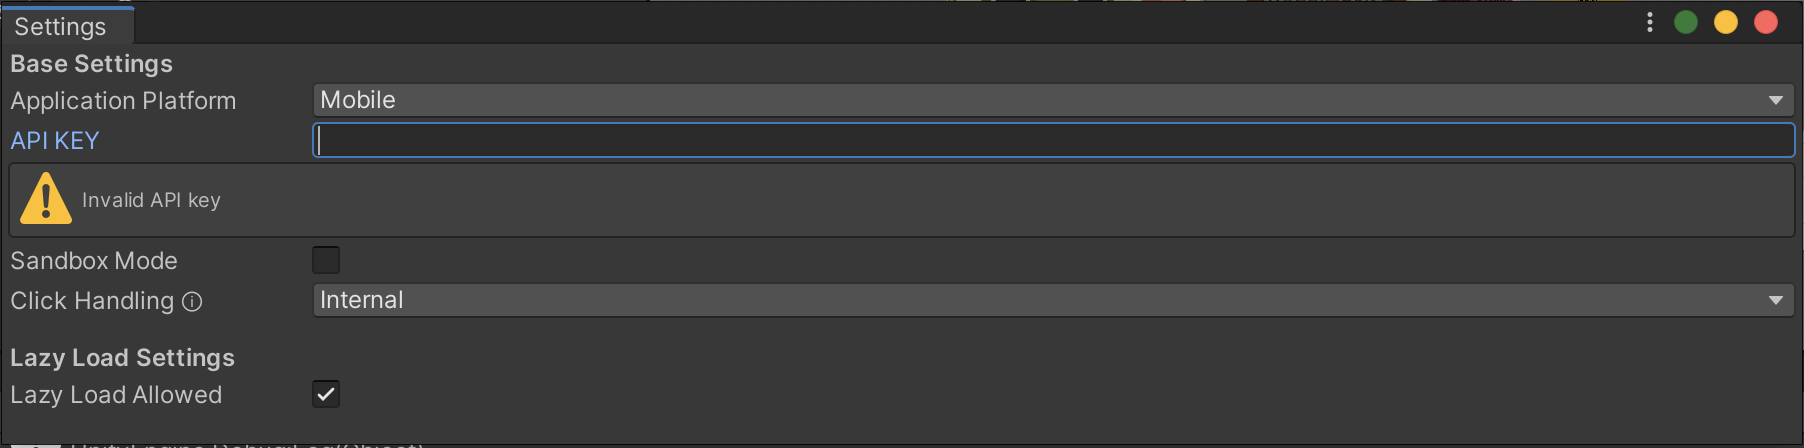
Task: Click the Sandbox Mode label
Action: point(94,261)
